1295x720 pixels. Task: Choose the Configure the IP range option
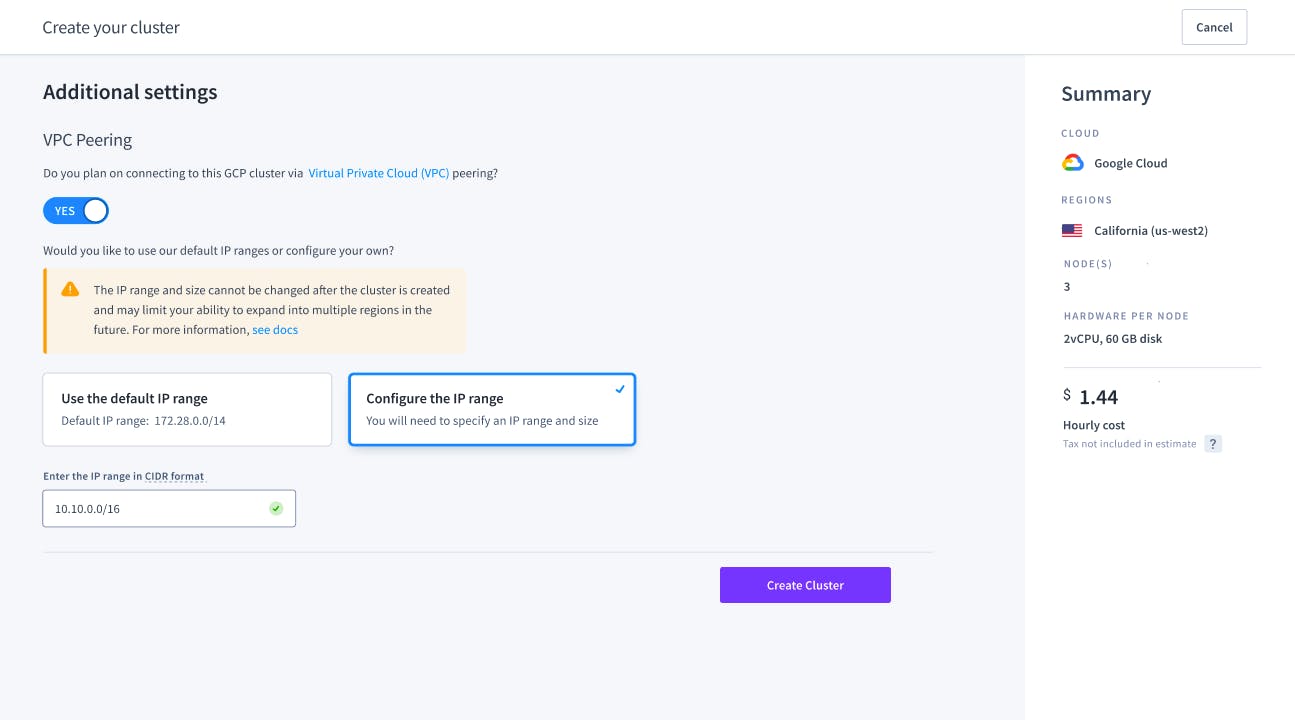491,409
